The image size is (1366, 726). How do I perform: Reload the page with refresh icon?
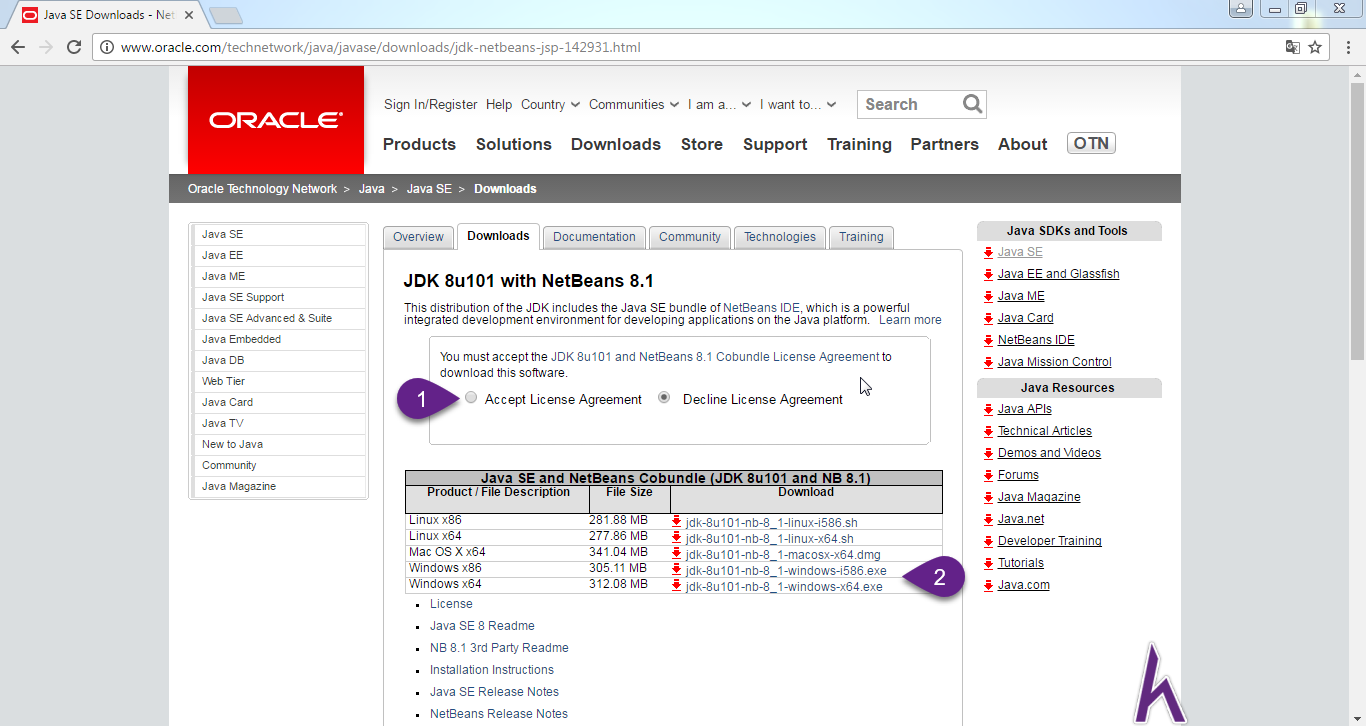pos(74,47)
